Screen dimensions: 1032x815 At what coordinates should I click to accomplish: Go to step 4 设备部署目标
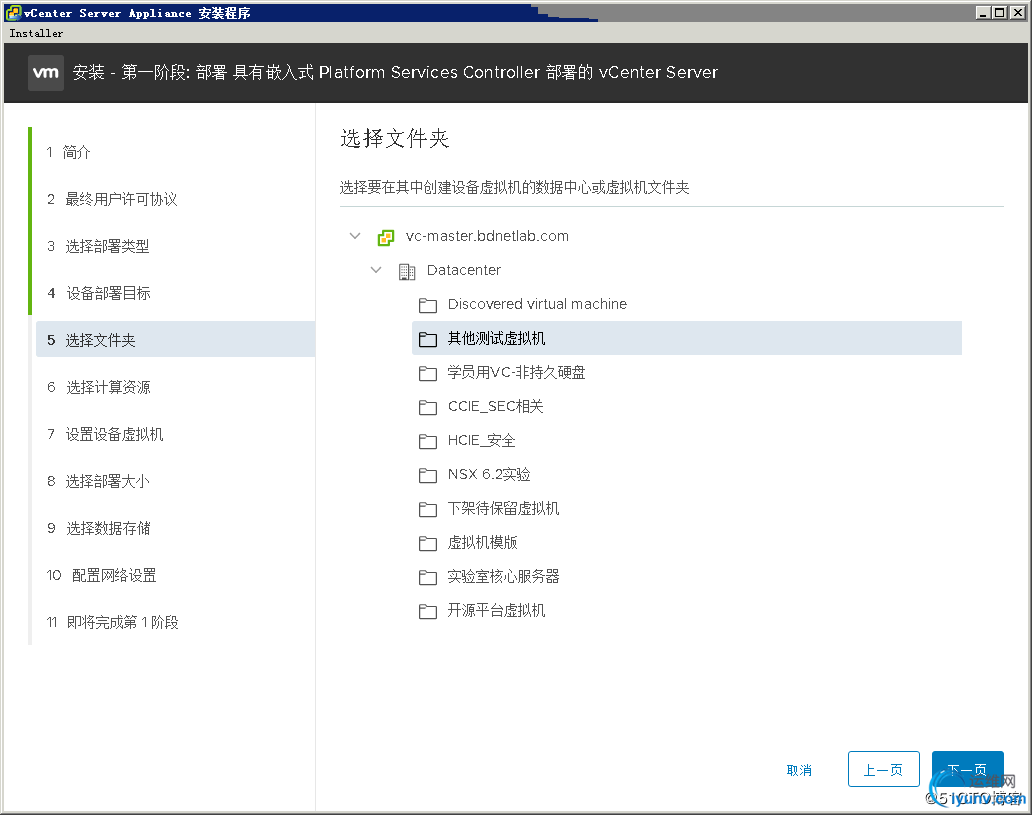[99, 293]
